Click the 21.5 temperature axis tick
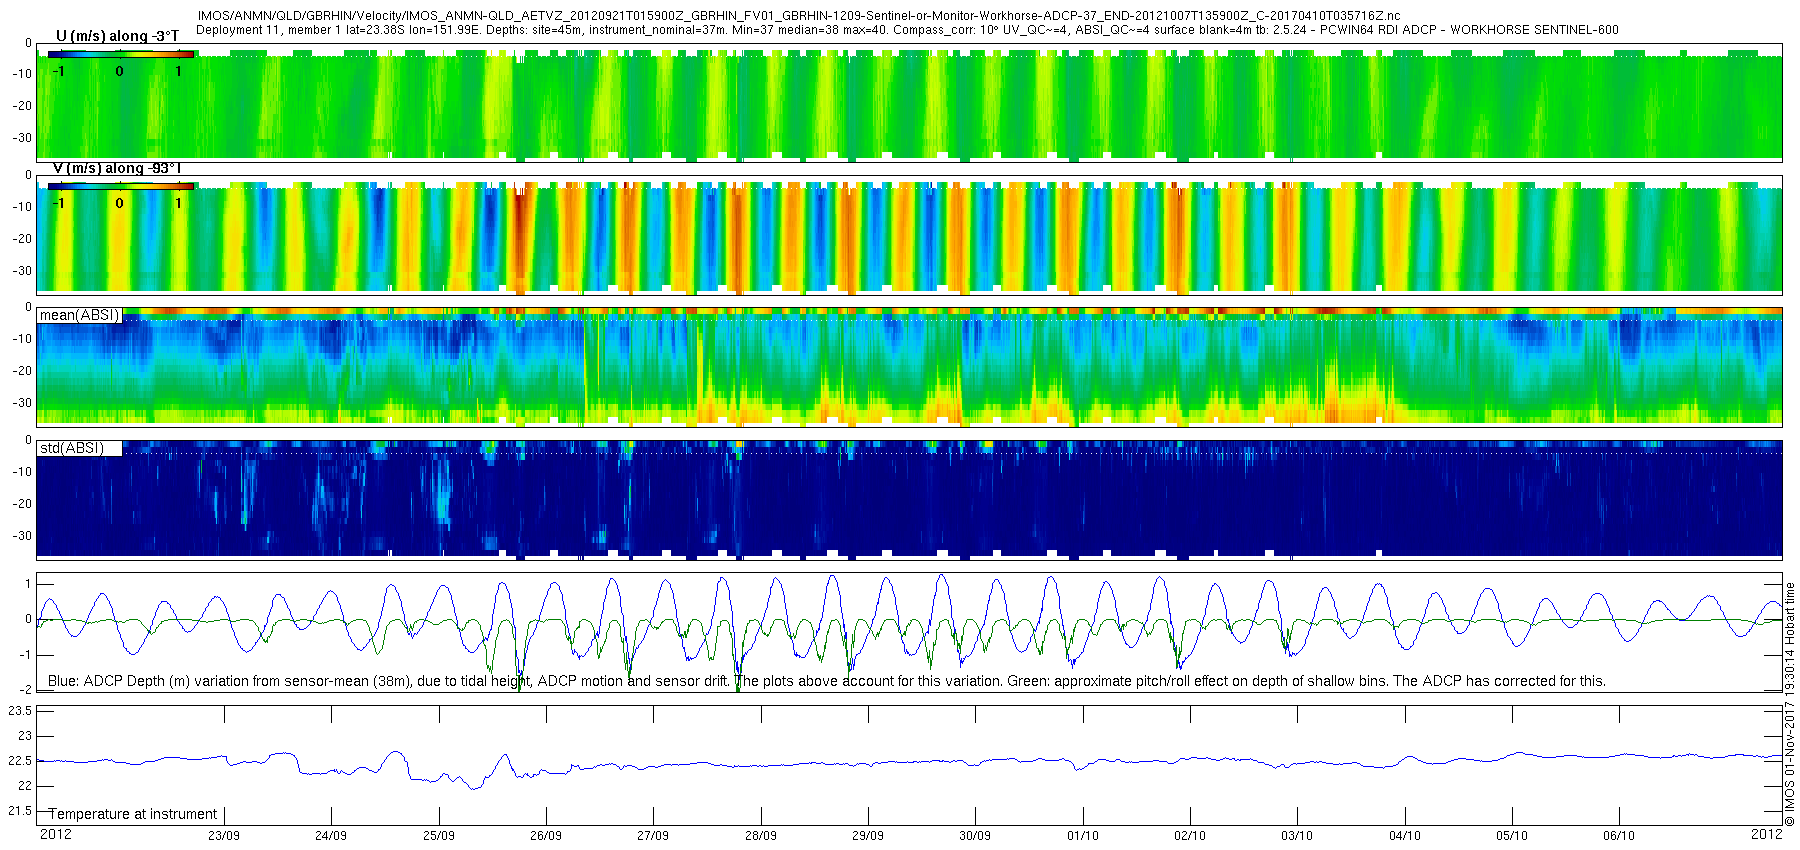This screenshot has width=1800, height=850. pos(20,811)
